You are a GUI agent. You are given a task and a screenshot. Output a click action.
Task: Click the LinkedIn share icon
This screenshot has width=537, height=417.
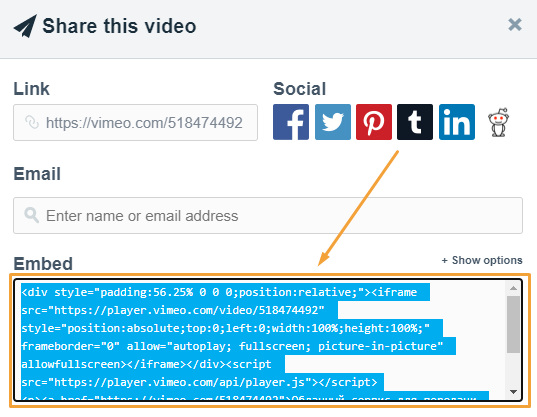pos(457,122)
